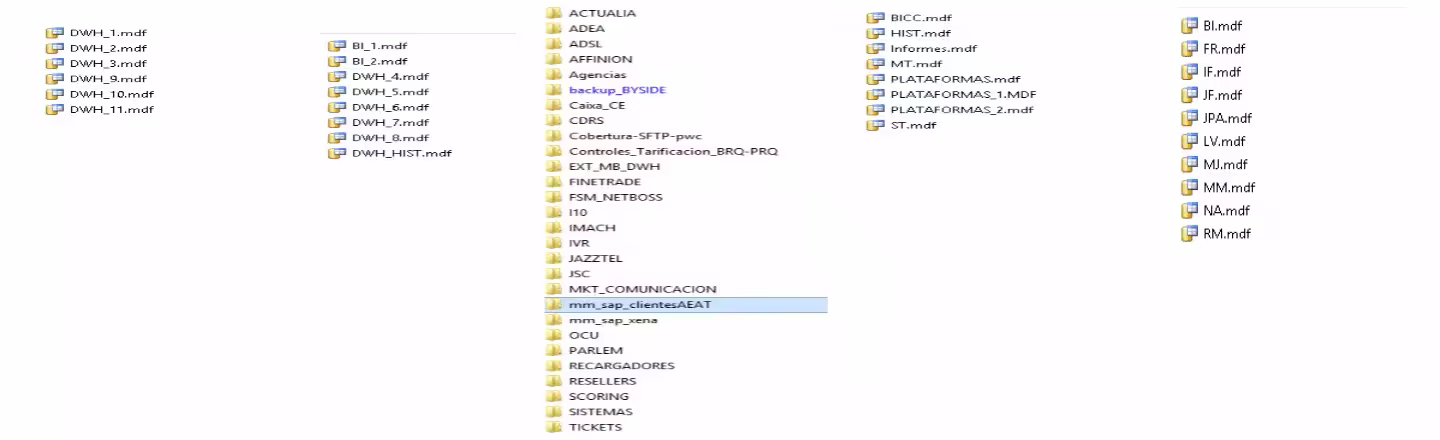Select the RECARGADORES folder name
The height and width of the screenshot is (440, 1440).
[x=621, y=366]
